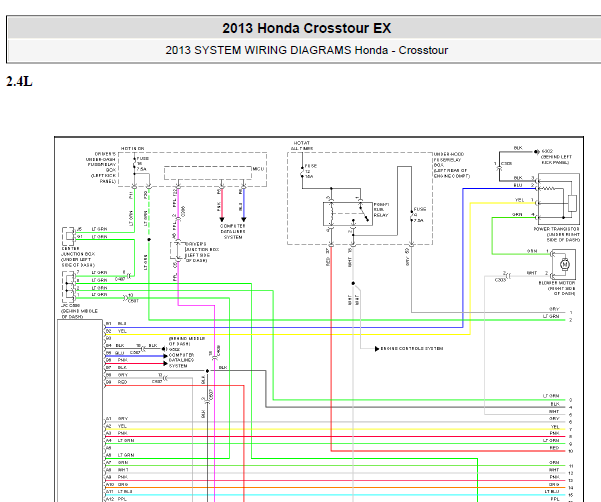Click the Fuse 12 symbol in under-hood box

[302, 171]
